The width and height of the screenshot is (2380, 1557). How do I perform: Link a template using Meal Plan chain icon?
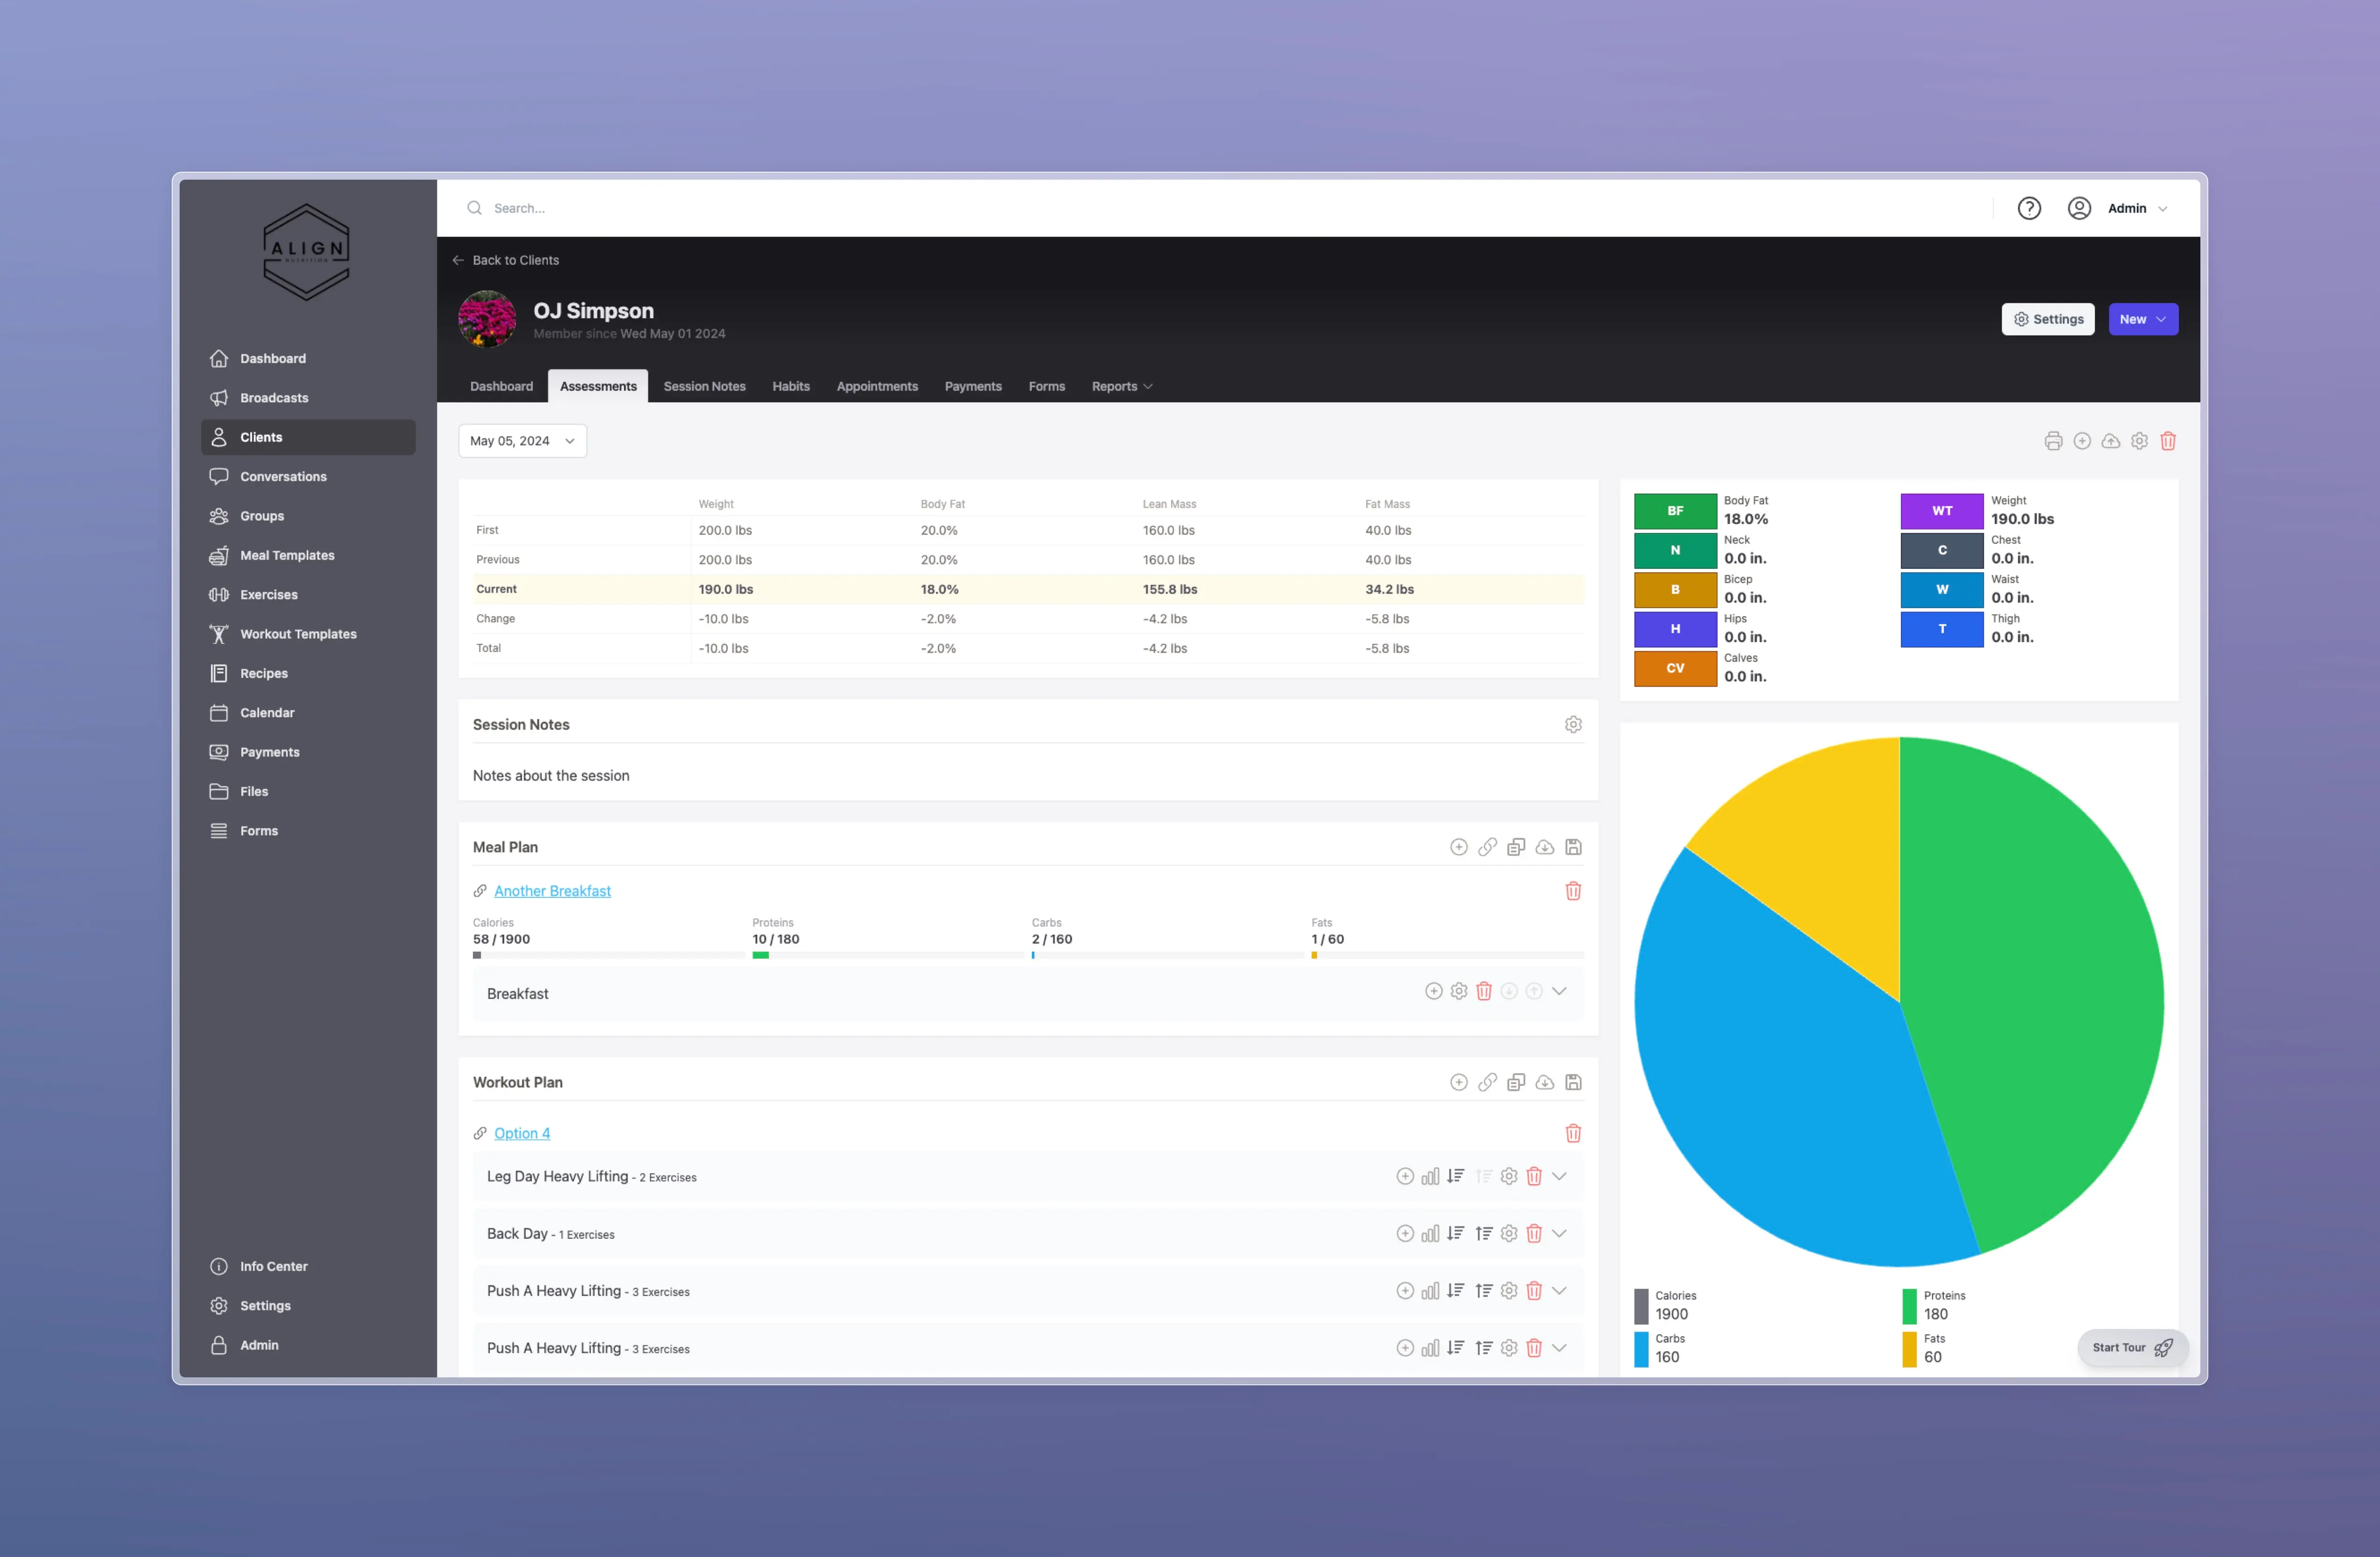click(x=1487, y=847)
